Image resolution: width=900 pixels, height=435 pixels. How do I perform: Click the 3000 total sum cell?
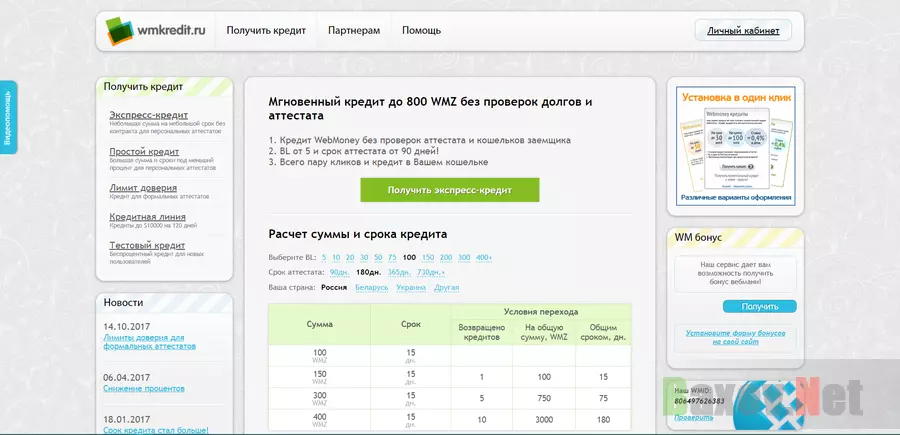pyautogui.click(x=544, y=420)
